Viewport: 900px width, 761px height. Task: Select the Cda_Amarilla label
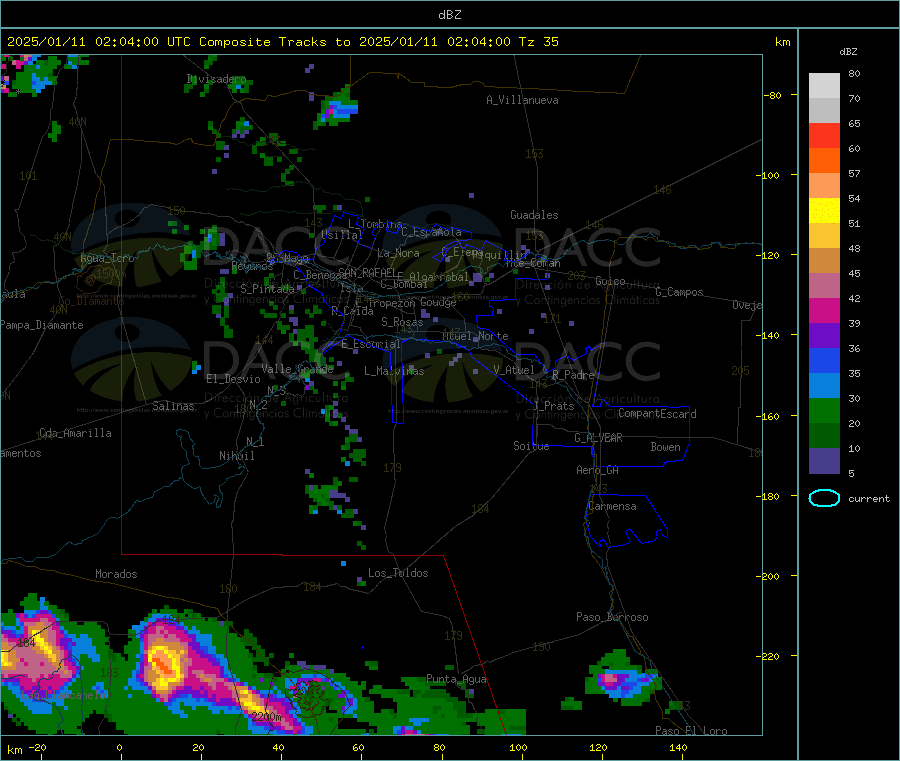click(x=75, y=433)
